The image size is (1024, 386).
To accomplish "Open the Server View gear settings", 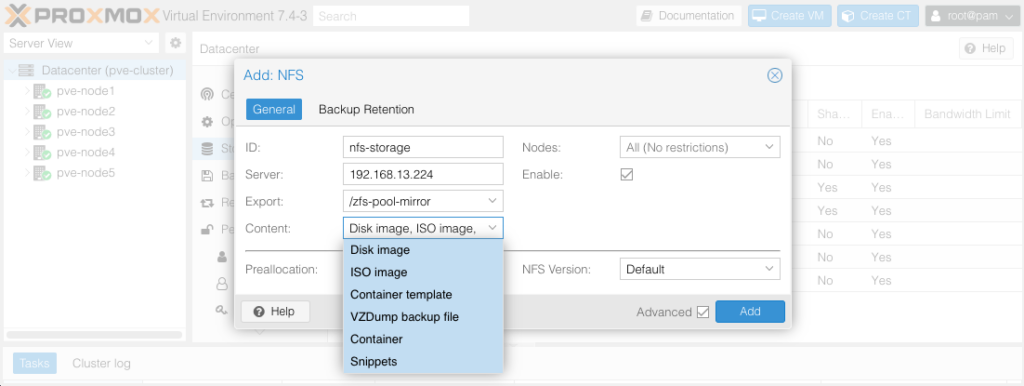I will 175,43.
